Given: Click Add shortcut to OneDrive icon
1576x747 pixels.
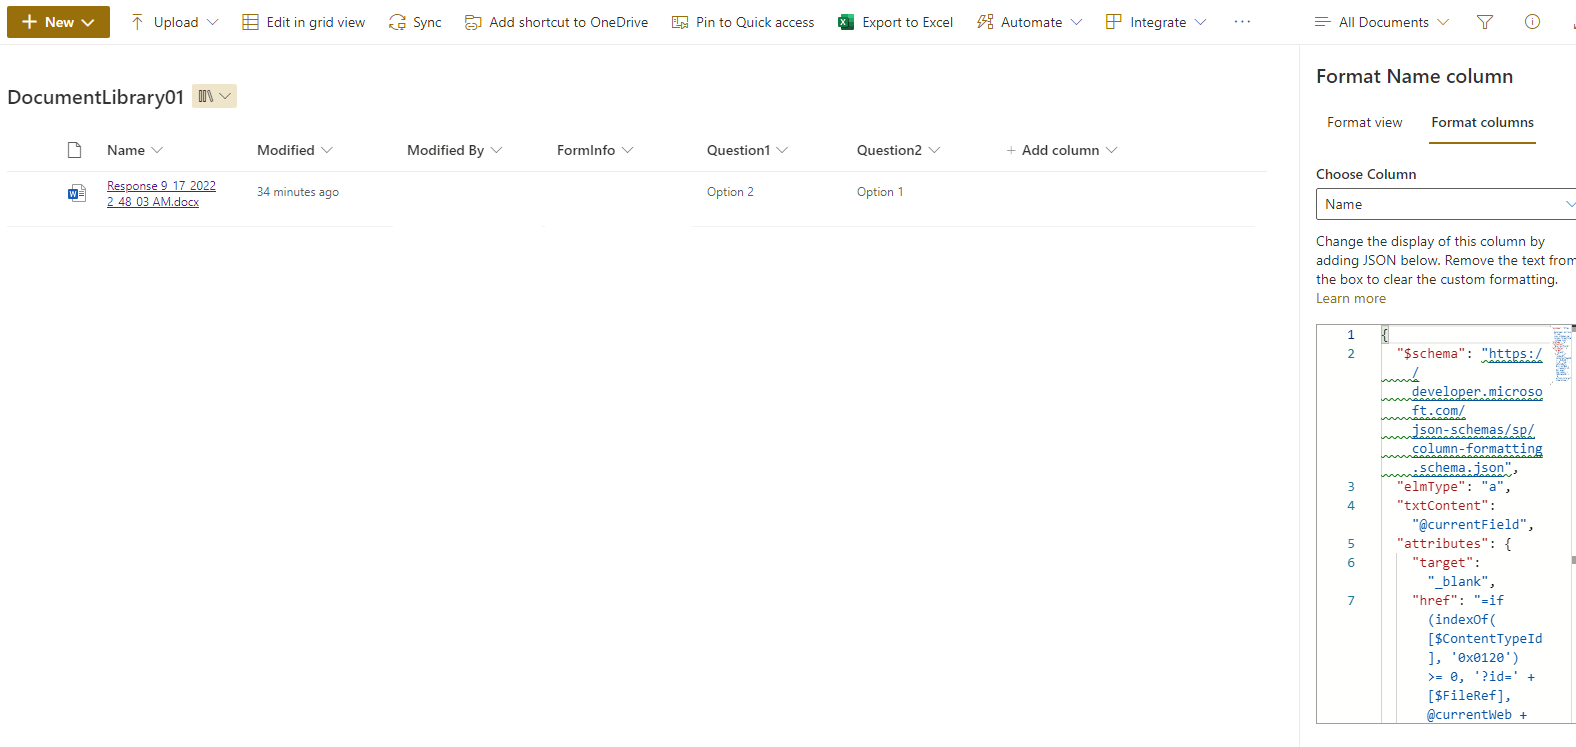Looking at the screenshot, I should click(x=473, y=22).
